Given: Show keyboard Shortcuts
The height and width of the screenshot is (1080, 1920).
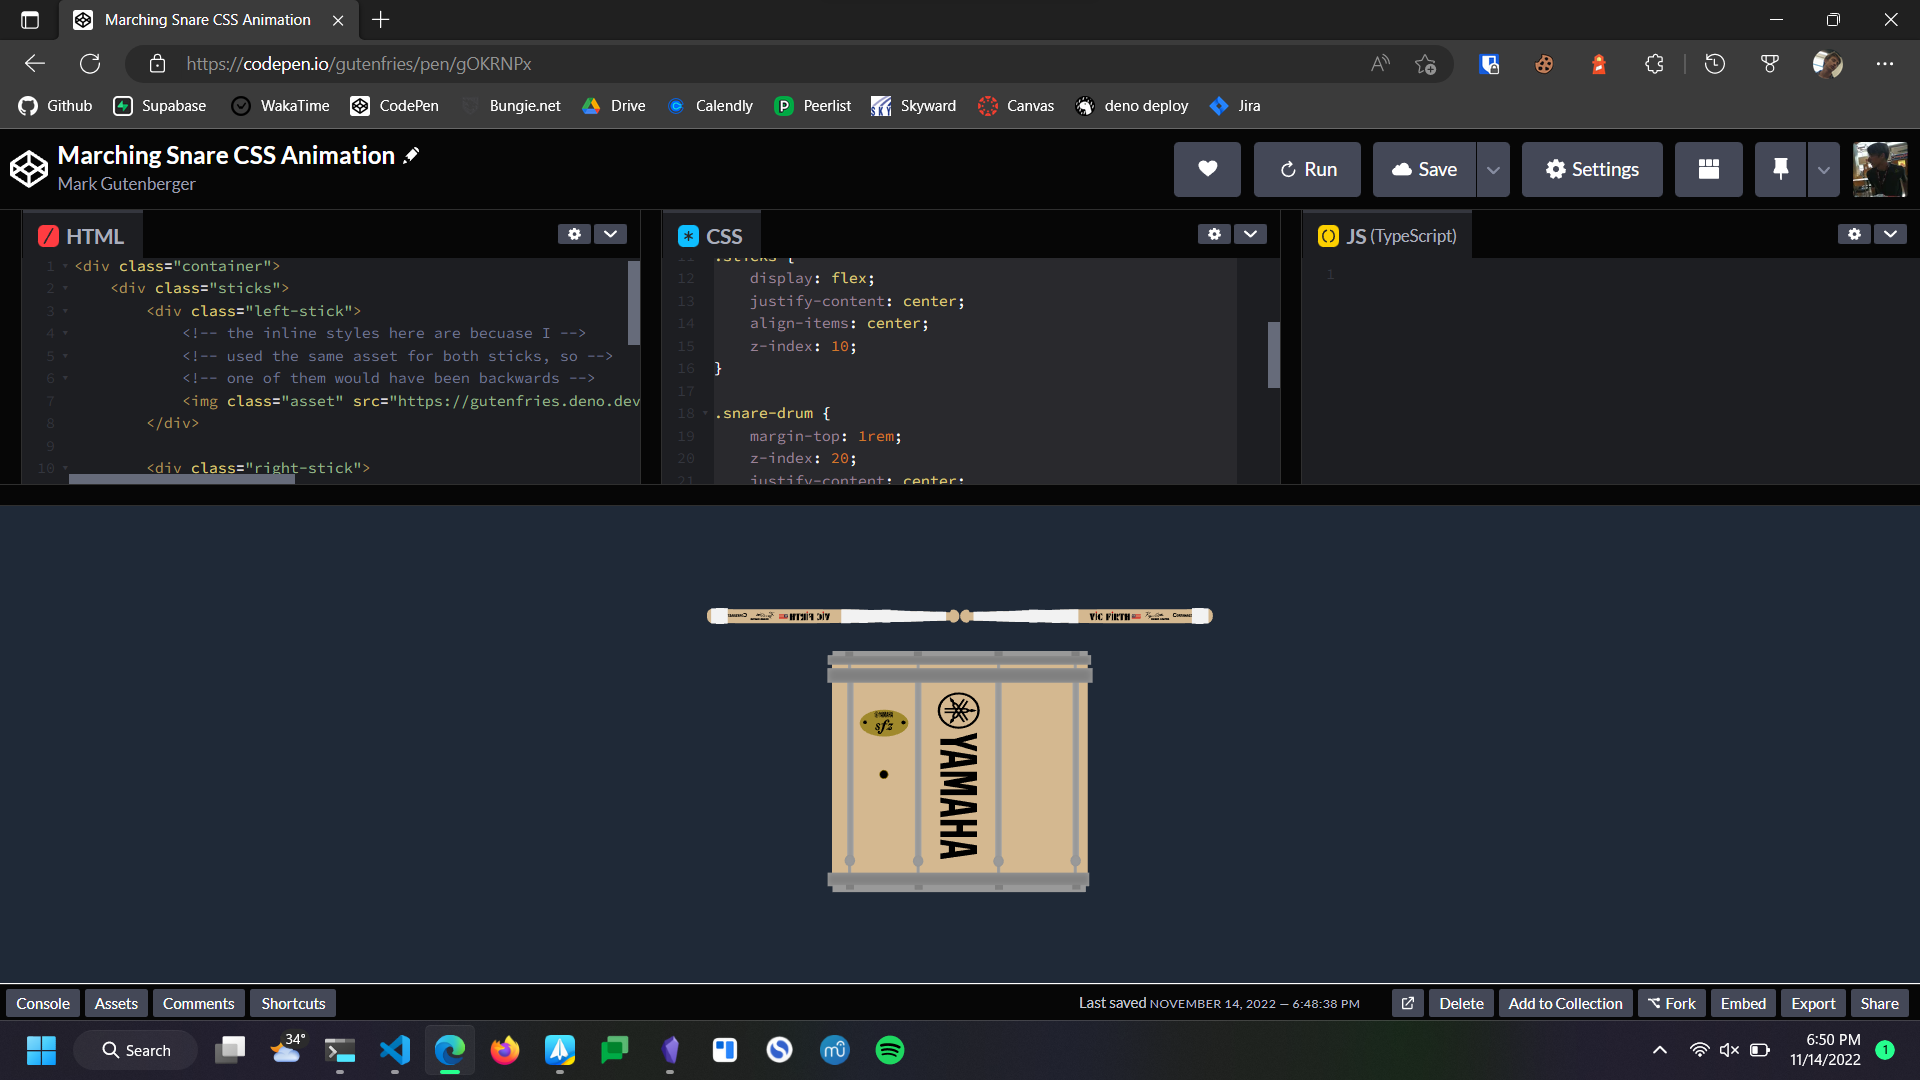Looking at the screenshot, I should point(293,1003).
